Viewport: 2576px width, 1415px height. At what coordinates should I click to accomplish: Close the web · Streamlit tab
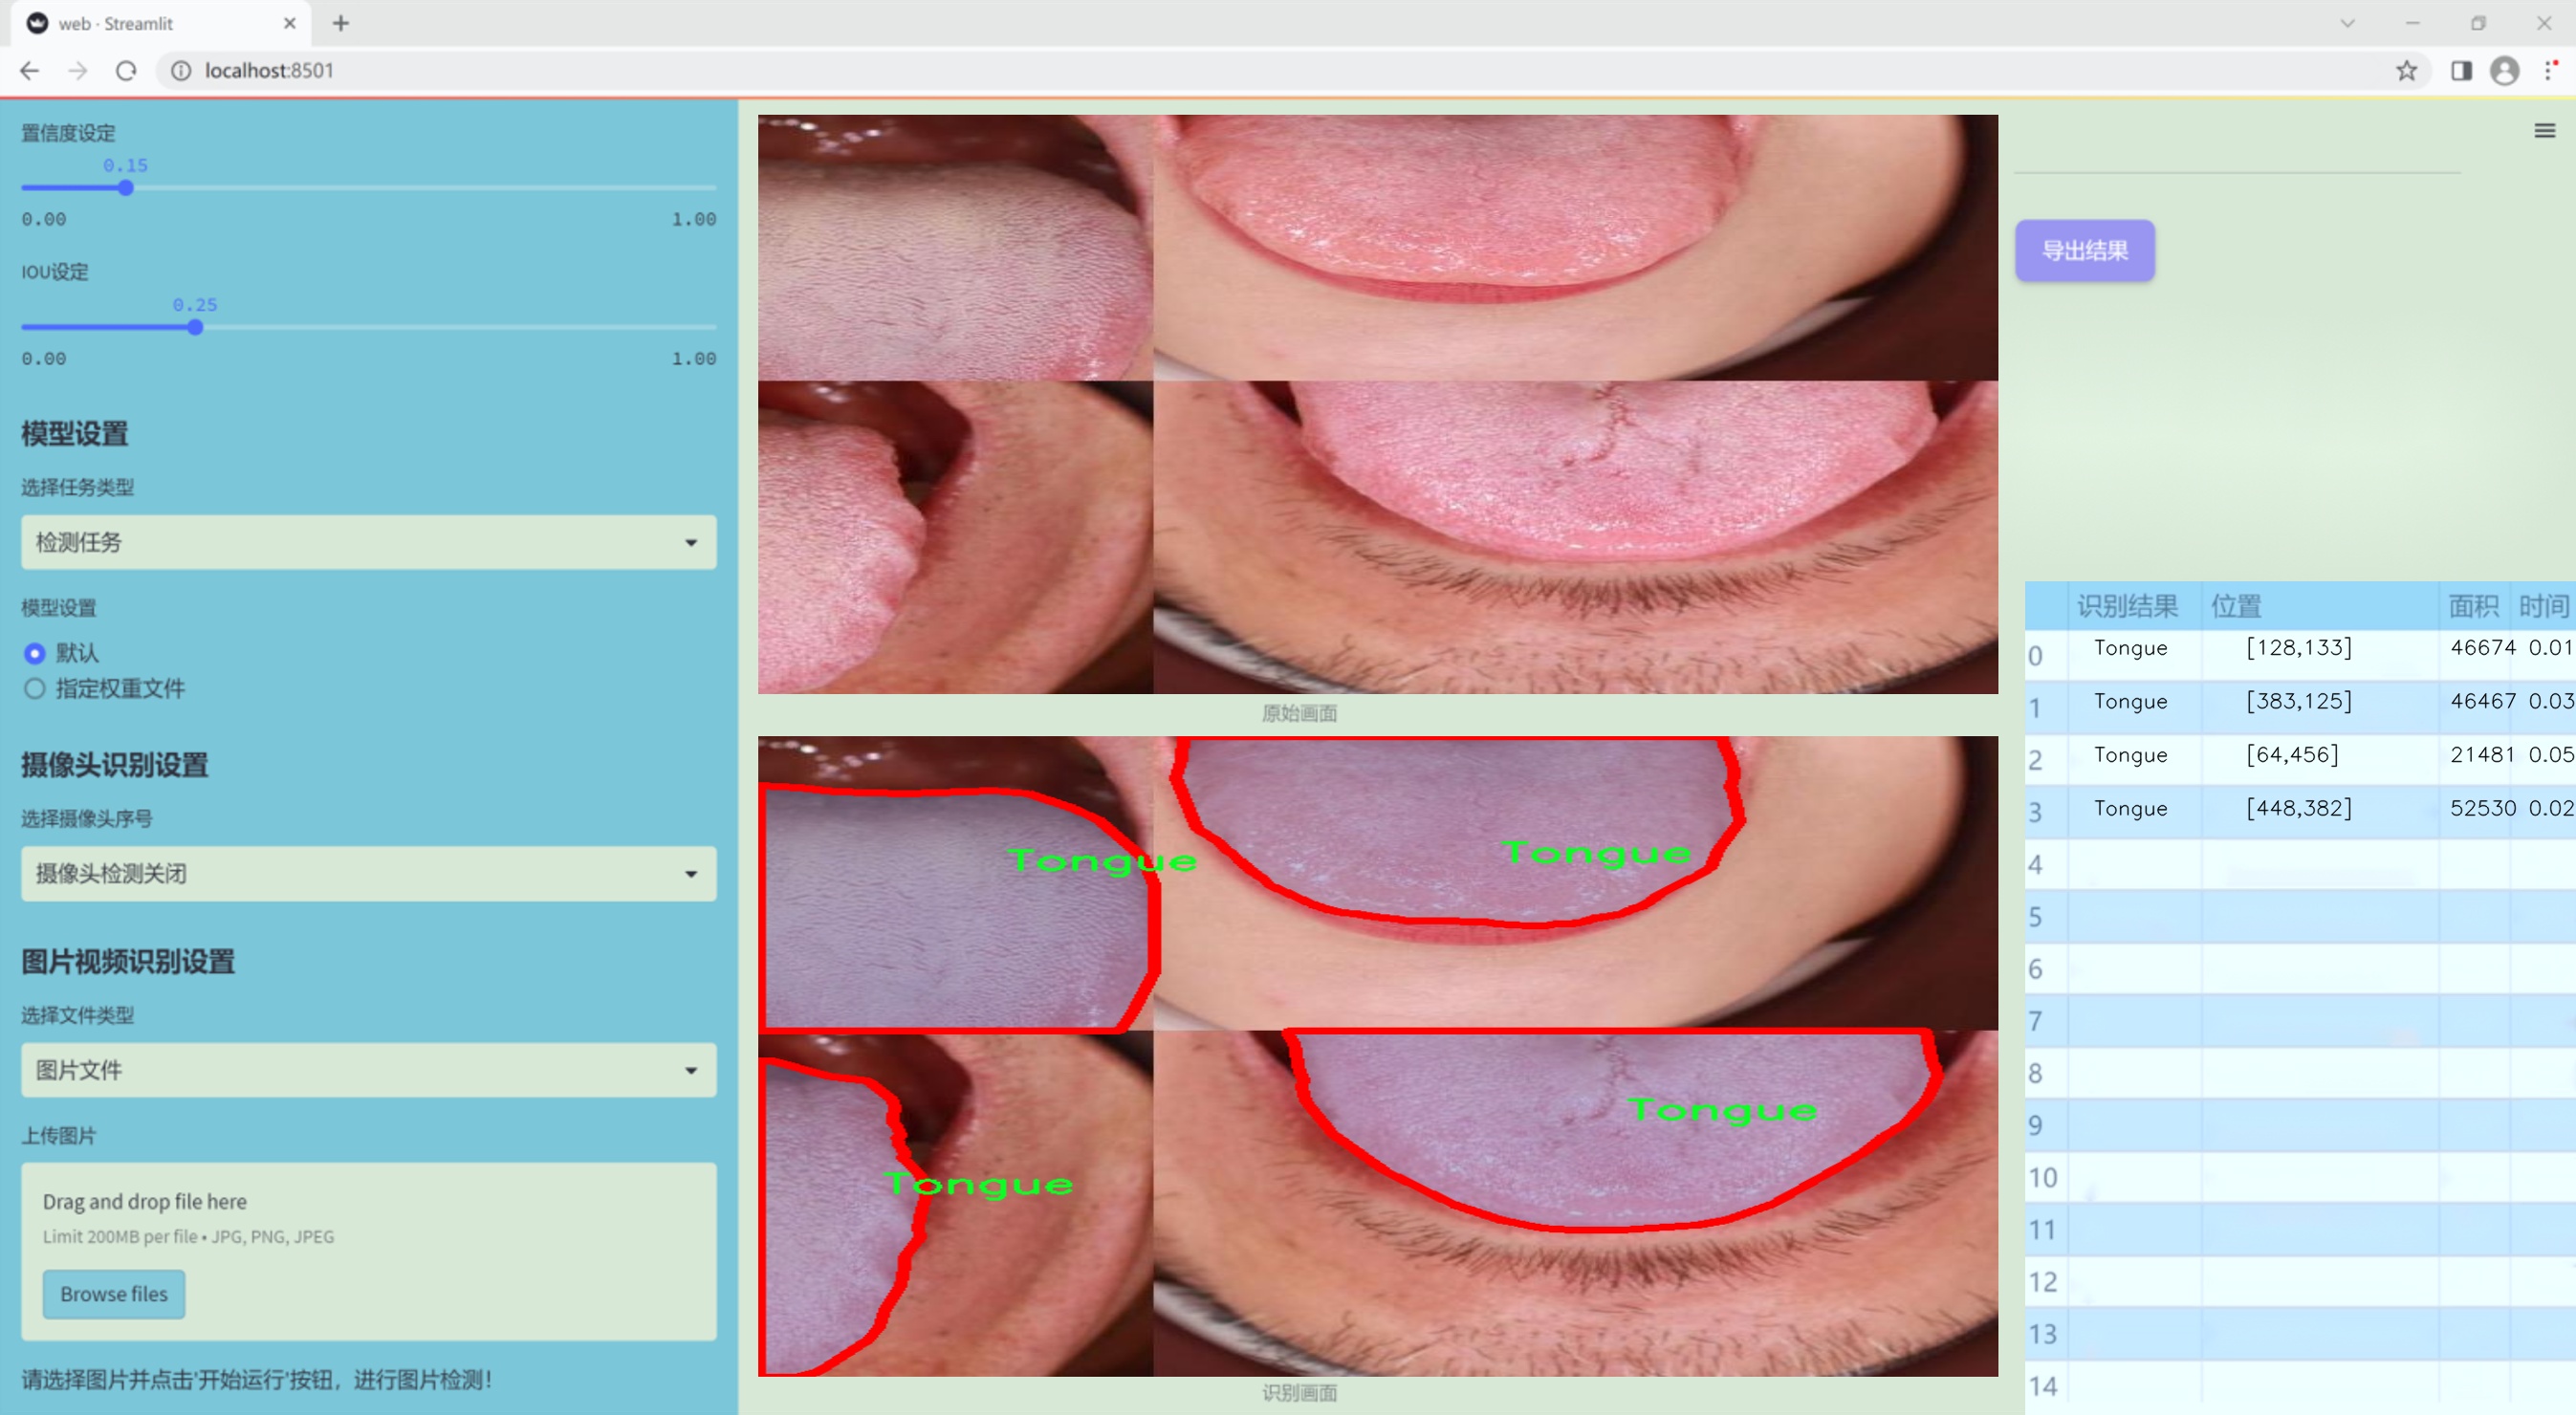(290, 23)
